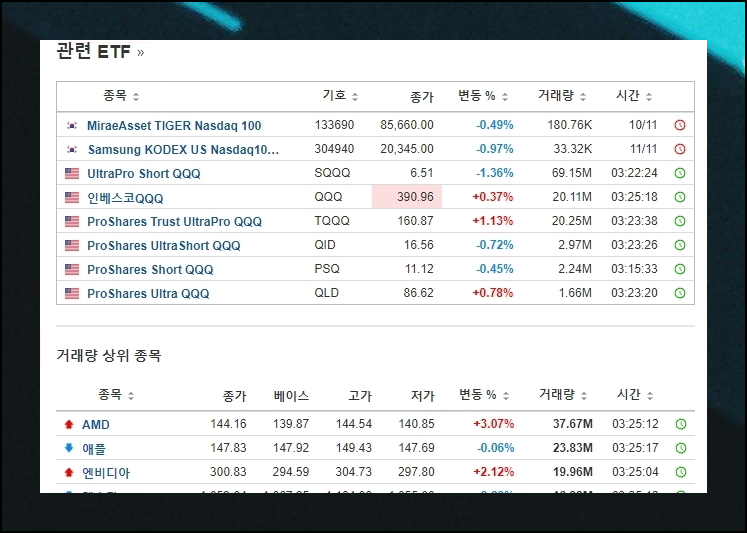Click Korean flag icon beside MiraeAsset TIGER
747x533 pixels.
point(72,126)
